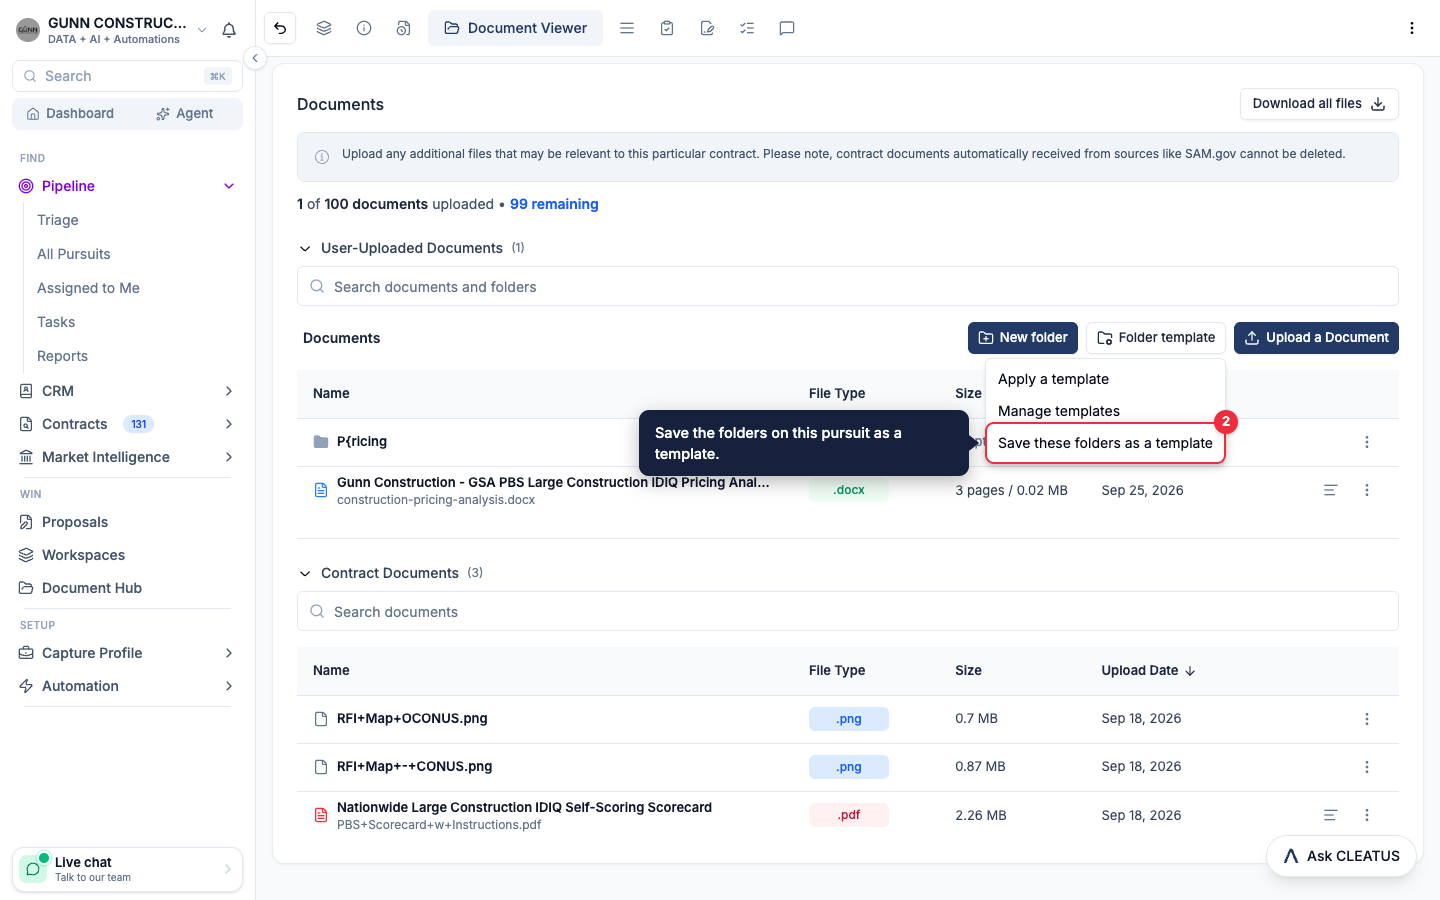Go to Triage in Pipeline
The image size is (1440, 900).
click(x=58, y=220)
